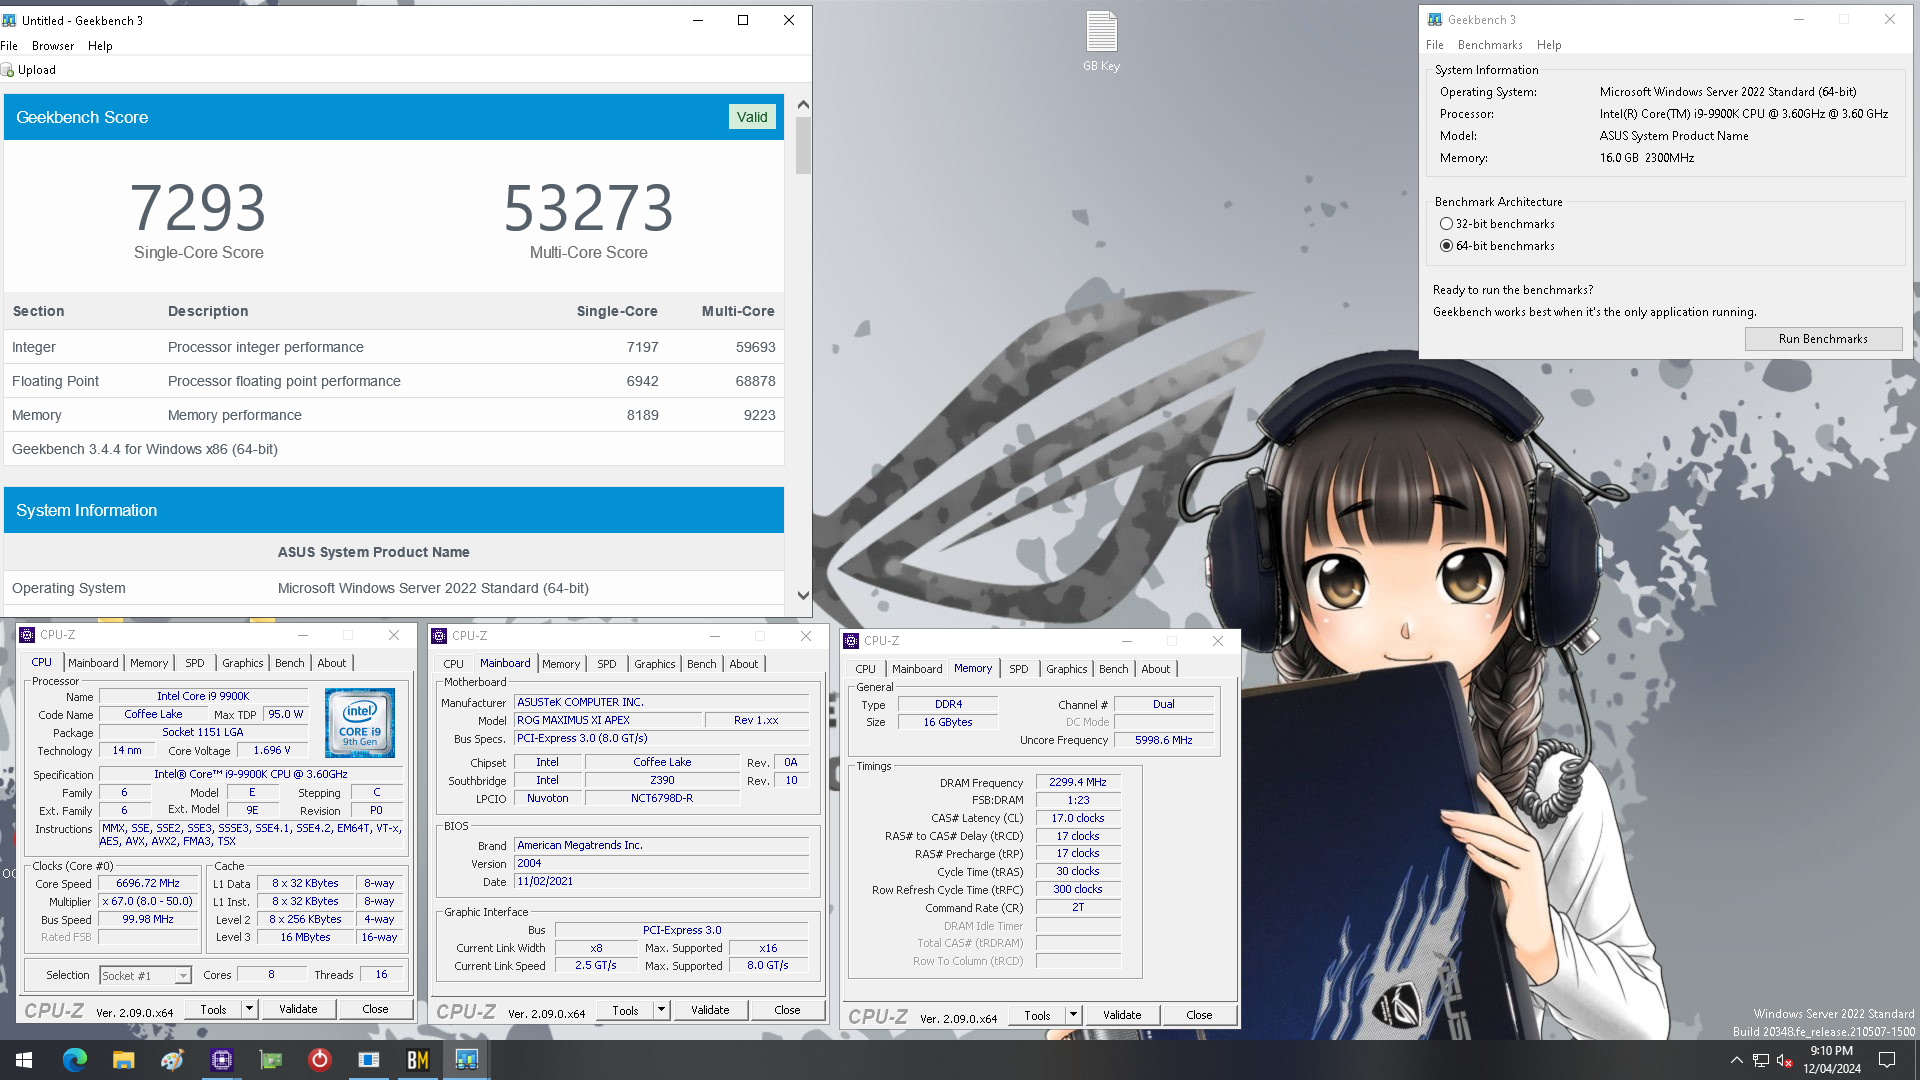The image size is (1920, 1080).
Task: Open the BM (BenchMate) taskbar icon
Action: [x=417, y=1060]
